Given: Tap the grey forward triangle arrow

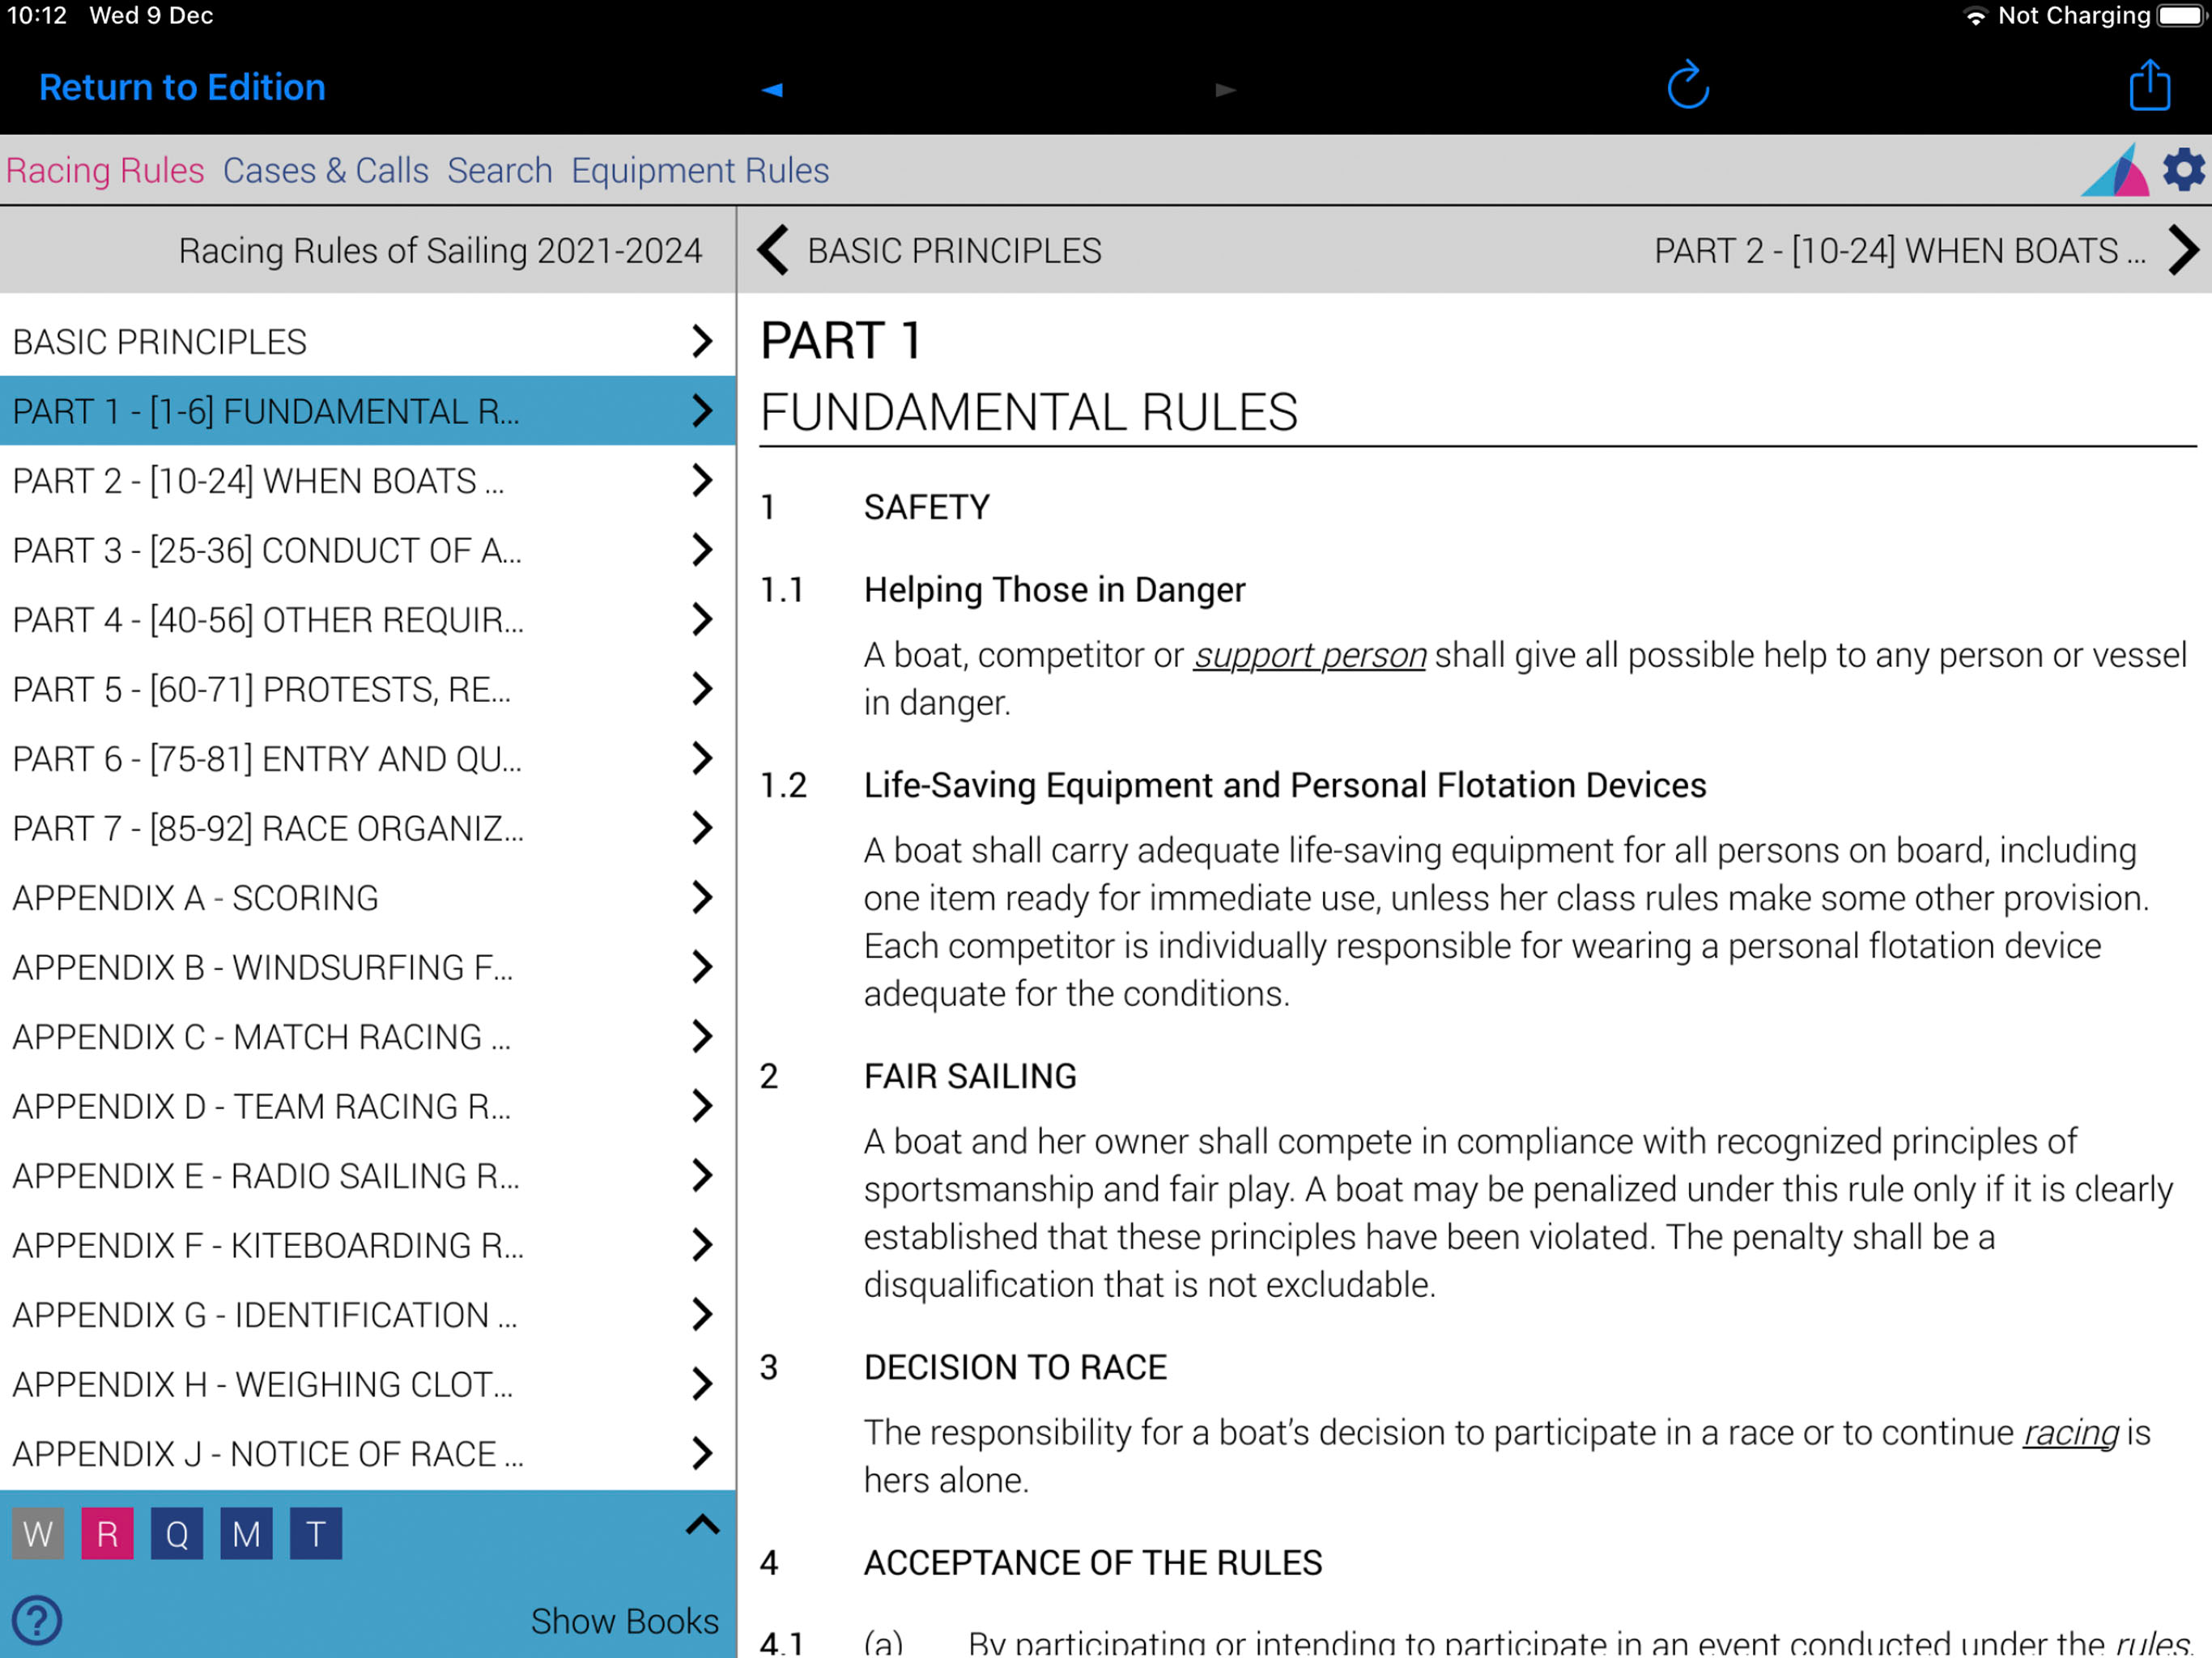Looking at the screenshot, I should 1226,90.
